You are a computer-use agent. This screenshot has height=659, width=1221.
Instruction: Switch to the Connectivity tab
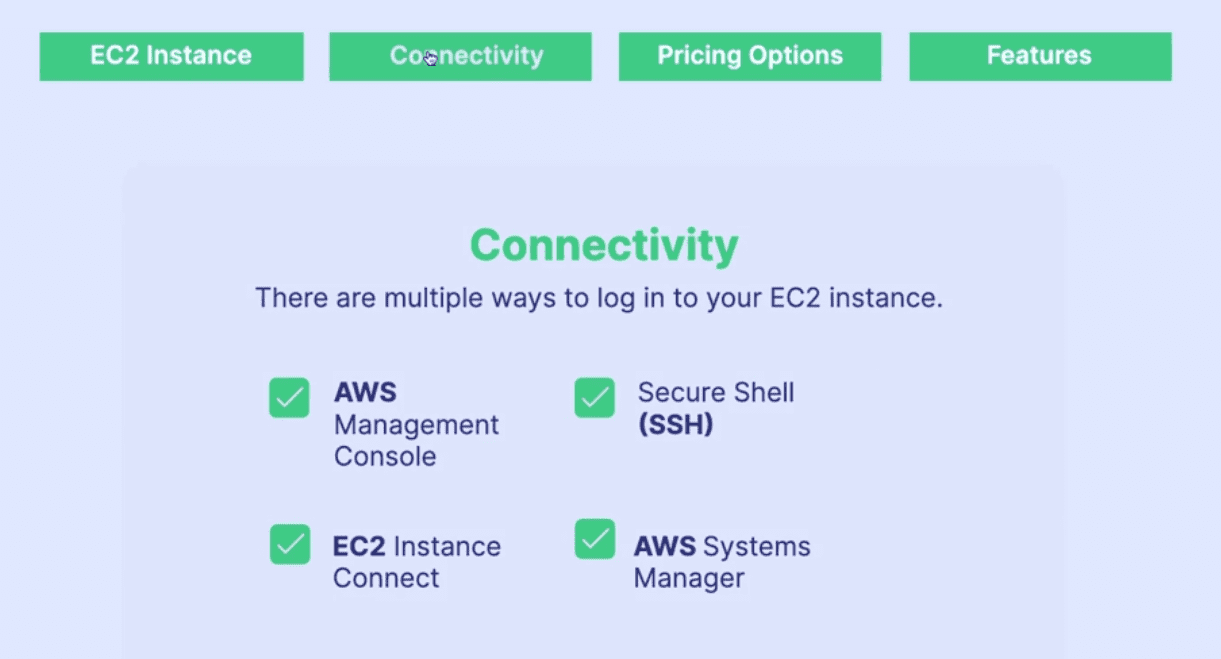click(x=460, y=56)
